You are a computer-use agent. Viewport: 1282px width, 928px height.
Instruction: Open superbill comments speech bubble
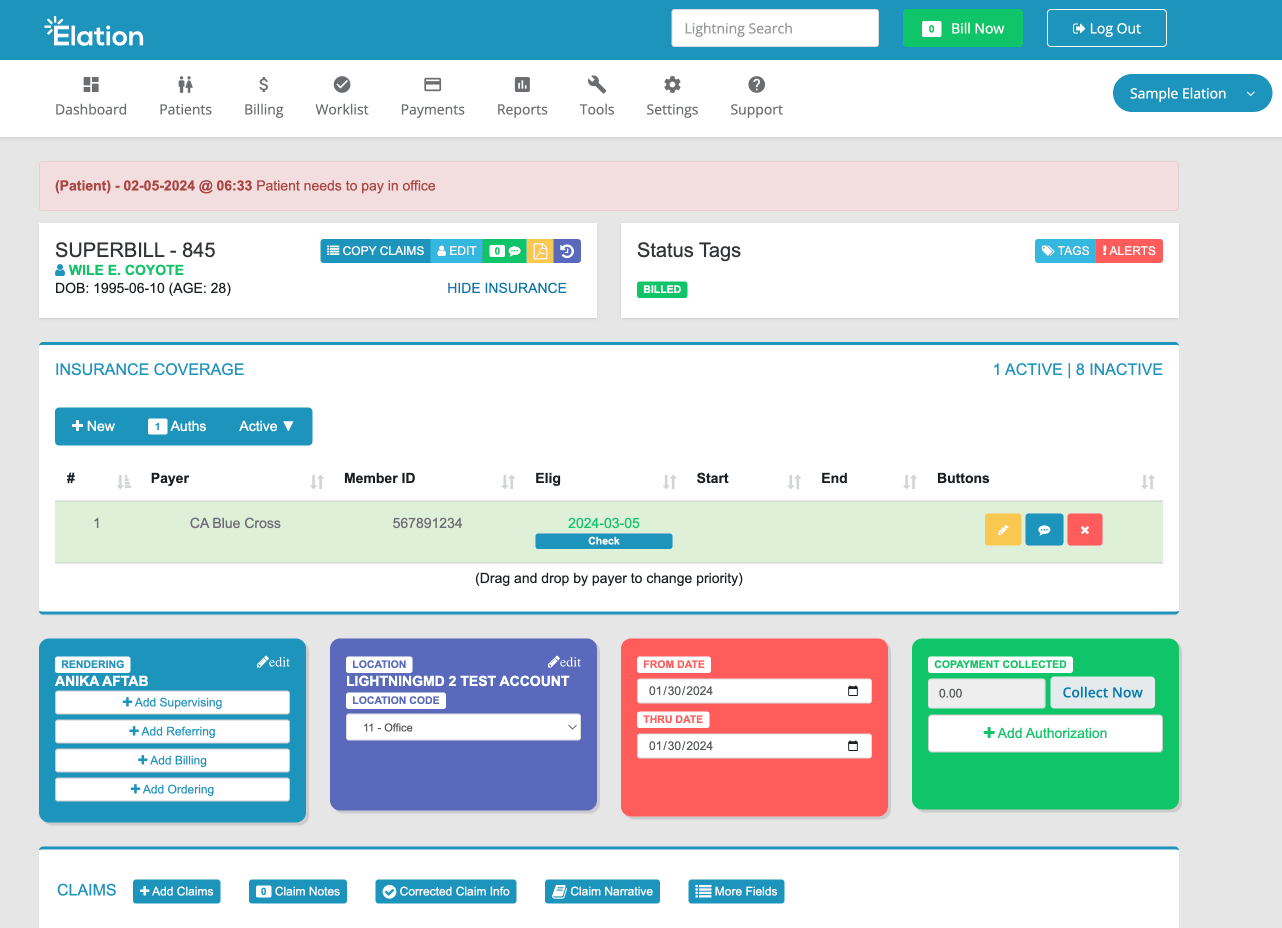point(506,251)
